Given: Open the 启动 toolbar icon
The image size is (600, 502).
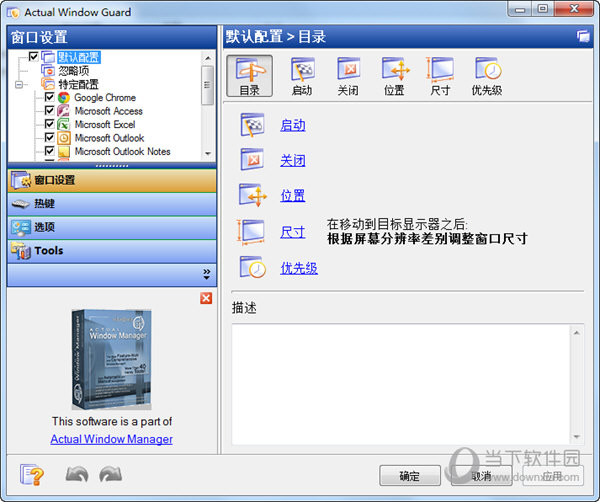Looking at the screenshot, I should [x=302, y=75].
